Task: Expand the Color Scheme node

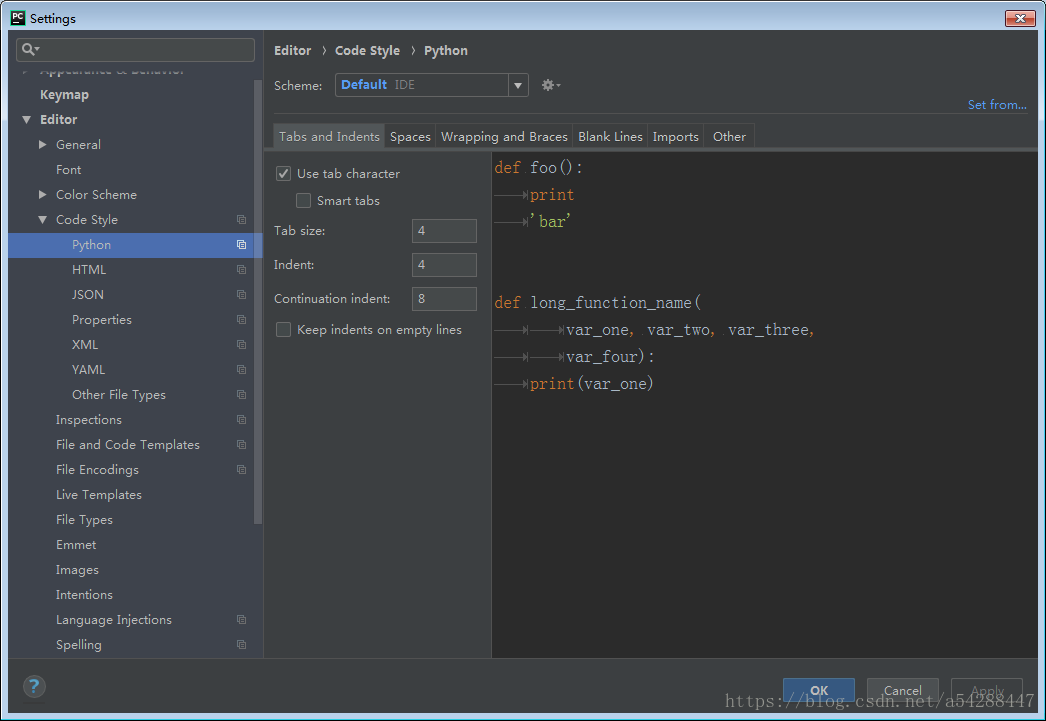Action: (43, 195)
